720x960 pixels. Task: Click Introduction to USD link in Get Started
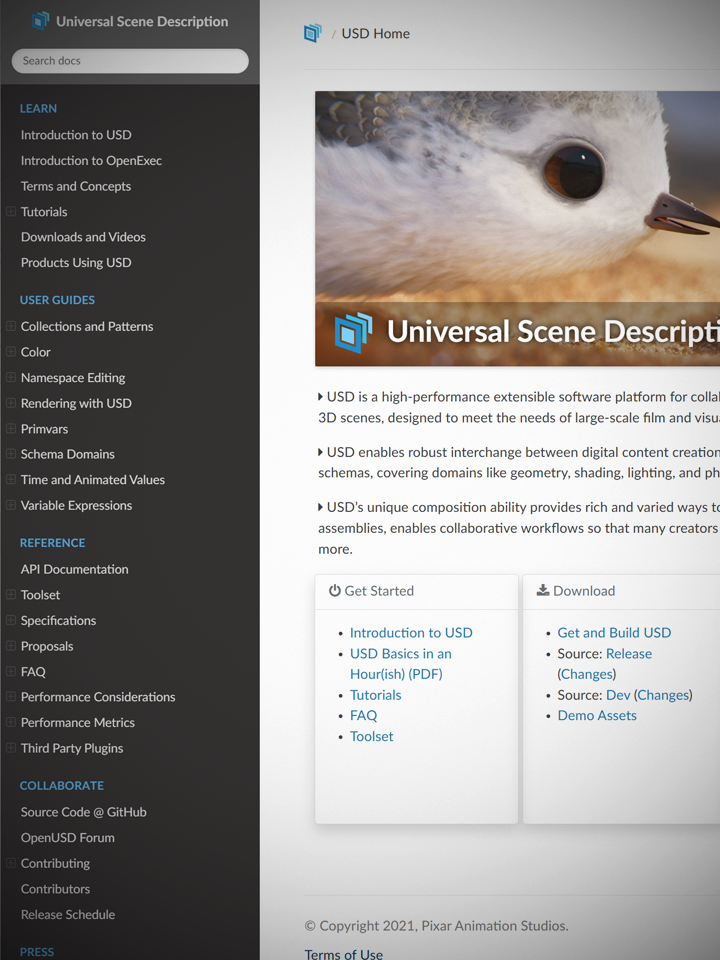coord(411,632)
